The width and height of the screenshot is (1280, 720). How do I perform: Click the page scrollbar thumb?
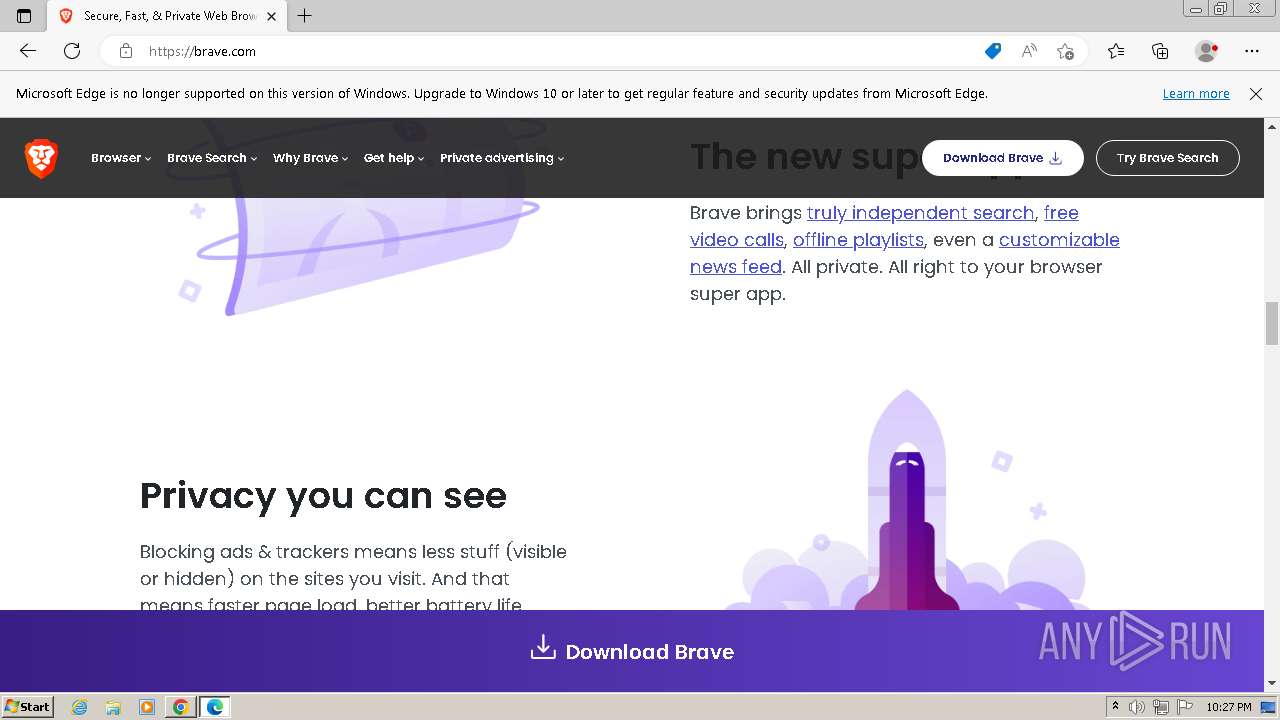1272,323
